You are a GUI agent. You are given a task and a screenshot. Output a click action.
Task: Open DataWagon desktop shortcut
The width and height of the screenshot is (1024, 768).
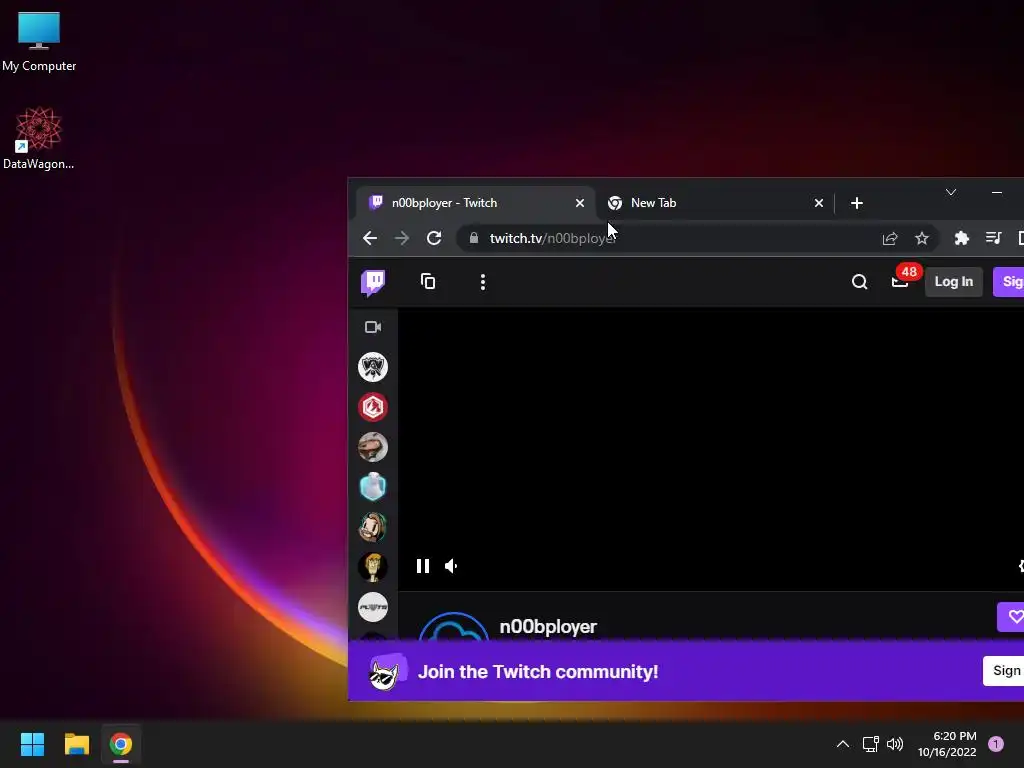point(39,138)
